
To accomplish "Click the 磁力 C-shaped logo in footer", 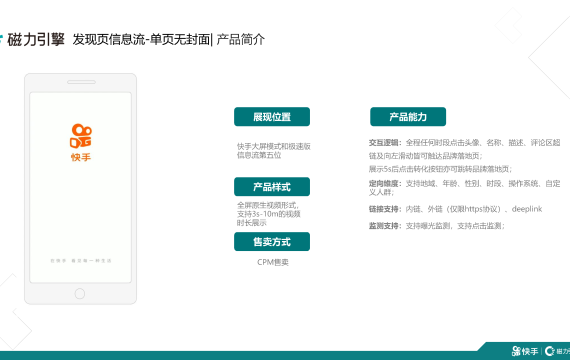I will [x=550, y=351].
